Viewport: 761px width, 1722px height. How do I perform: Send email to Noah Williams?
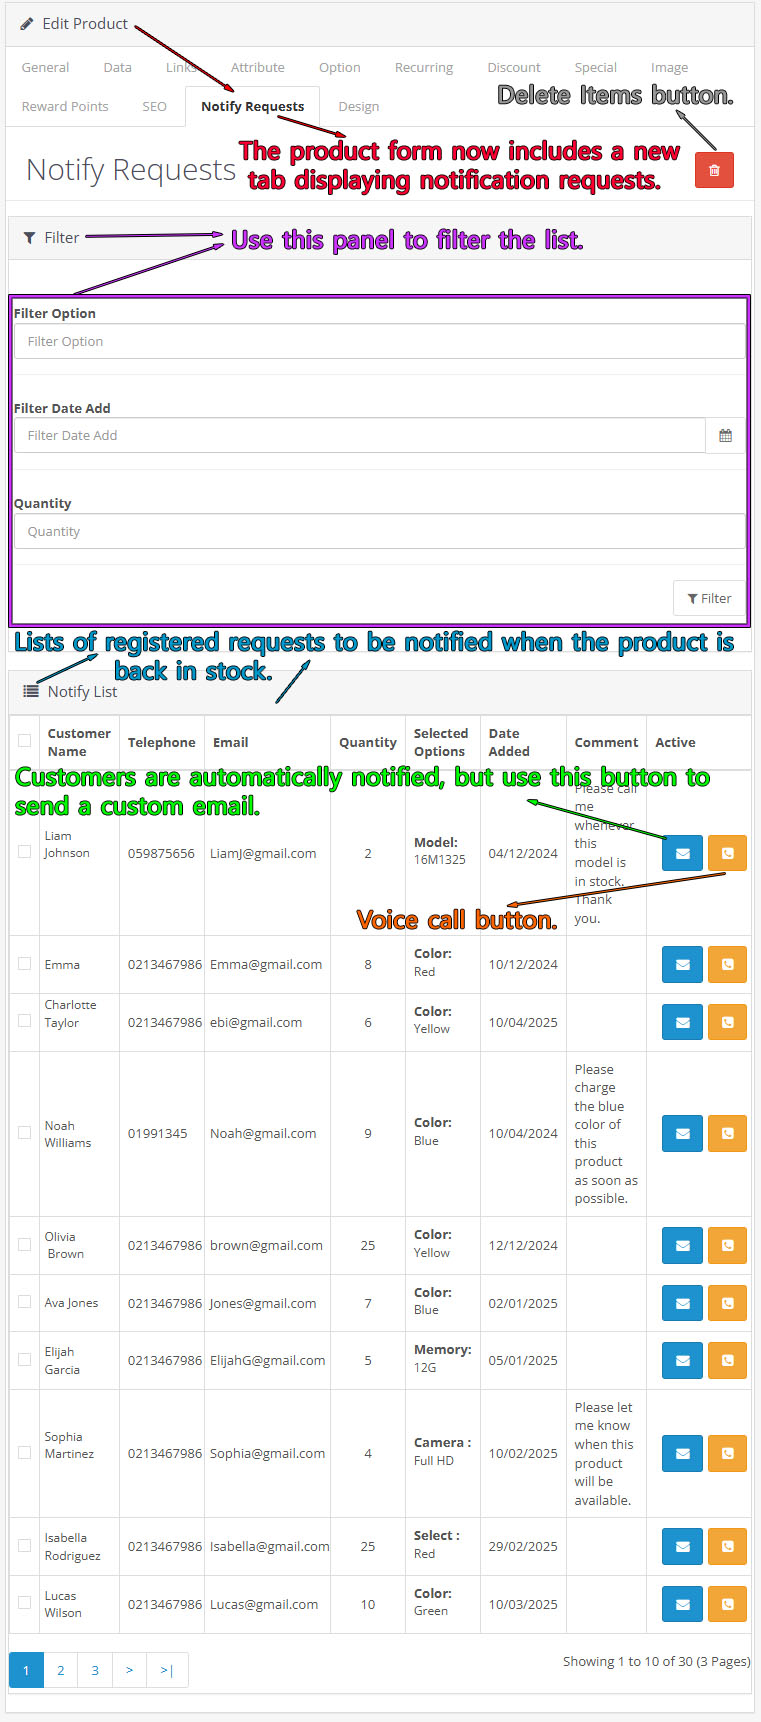[682, 1134]
